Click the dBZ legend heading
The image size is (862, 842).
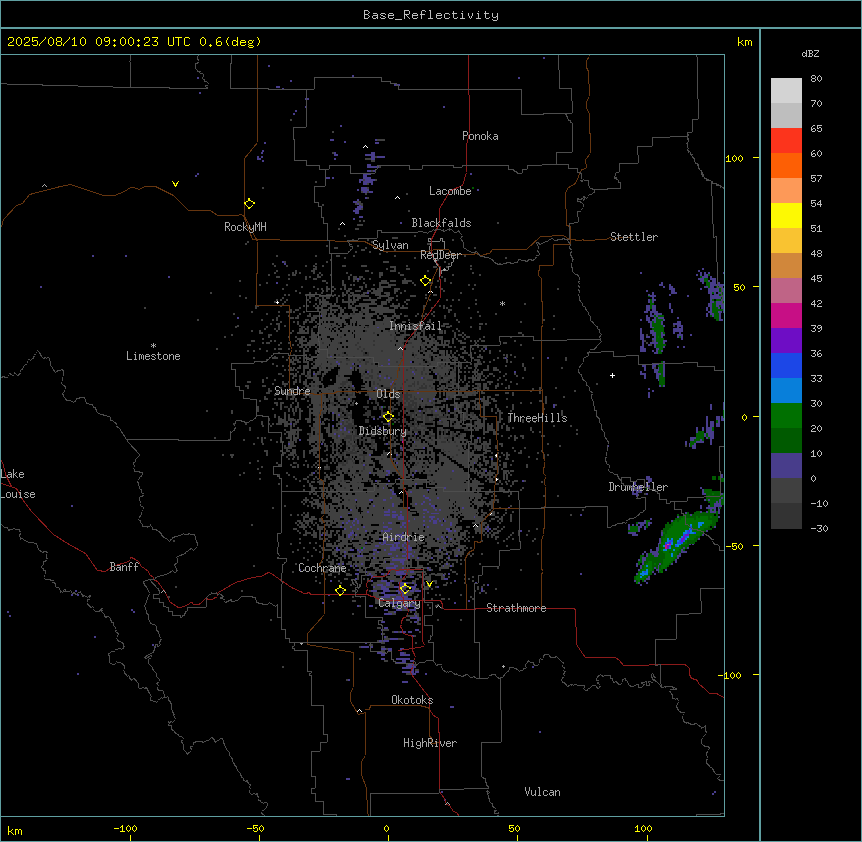(810, 53)
